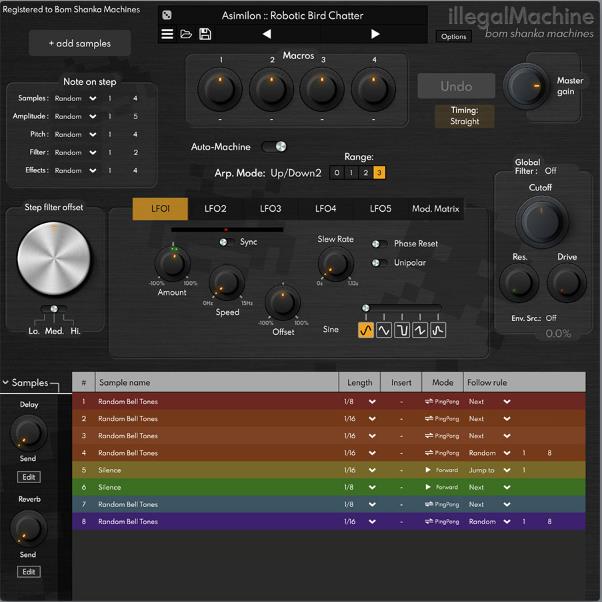Open the preset hamburger menu
The height and width of the screenshot is (602, 602).
(168, 34)
